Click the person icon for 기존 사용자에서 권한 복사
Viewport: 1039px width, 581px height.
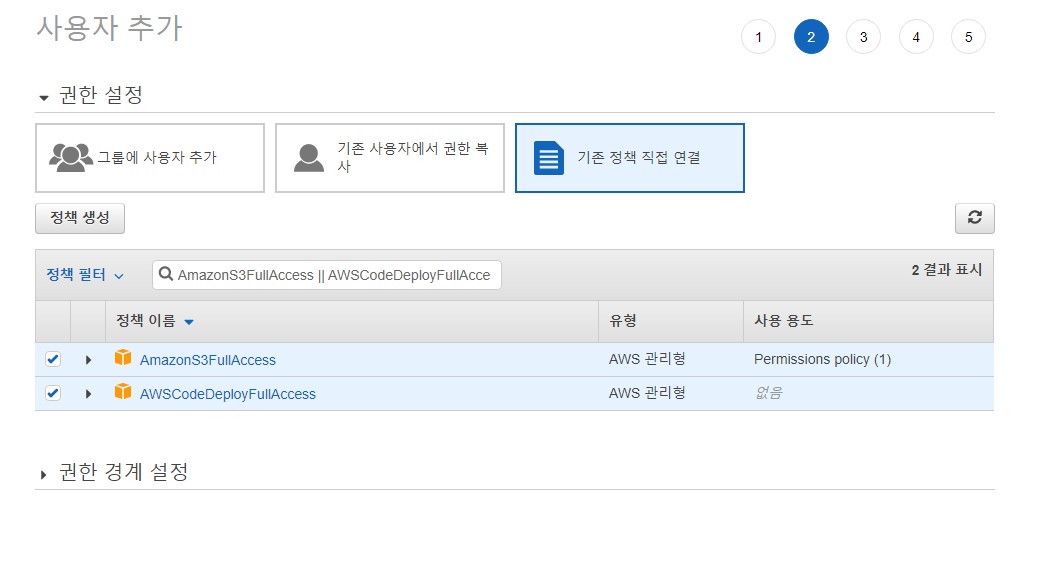pyautogui.click(x=309, y=158)
